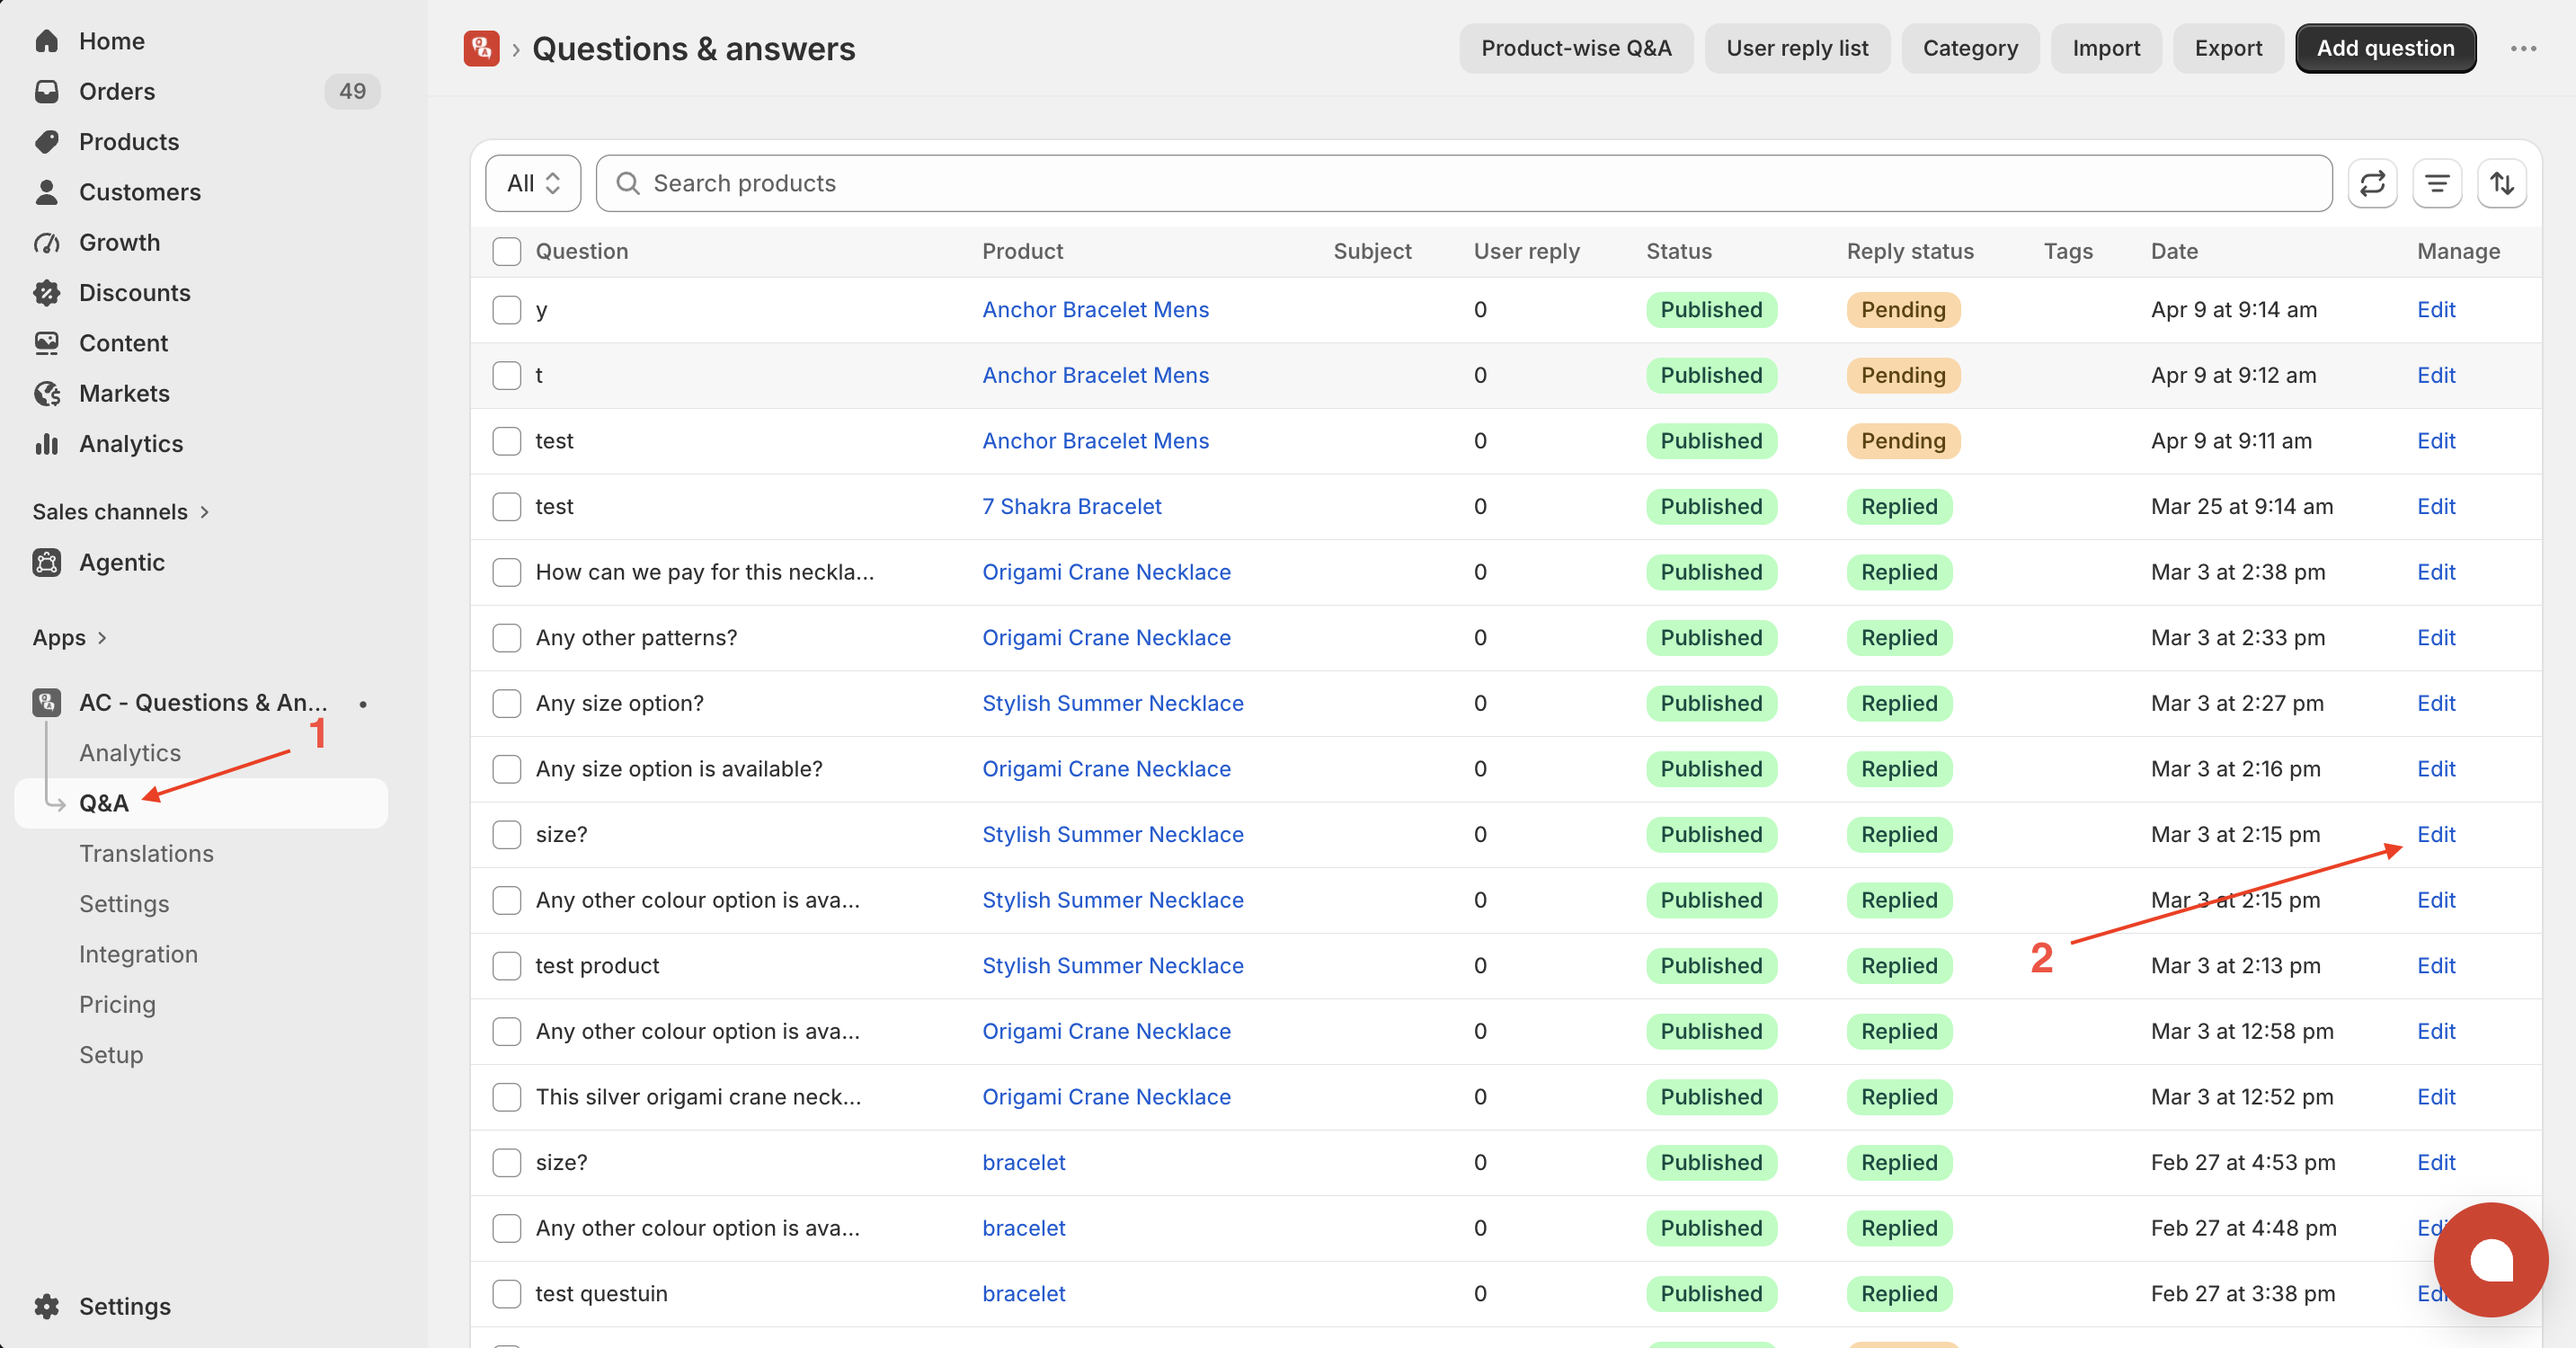2576x1348 pixels.
Task: Expand the Apps section
Action: click(69, 637)
